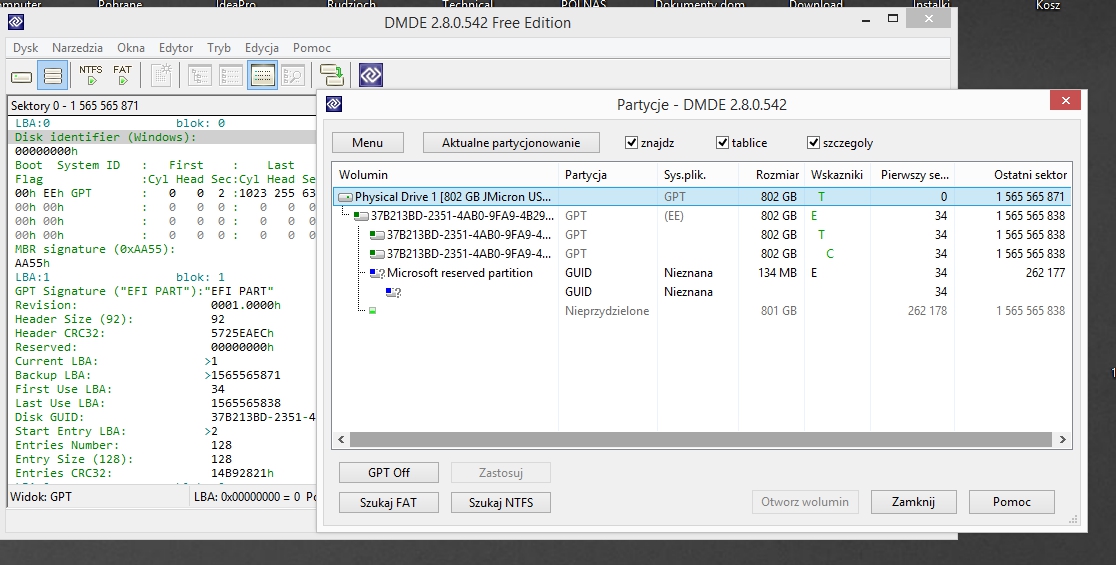Click the Wskazniki column header

pos(836,174)
